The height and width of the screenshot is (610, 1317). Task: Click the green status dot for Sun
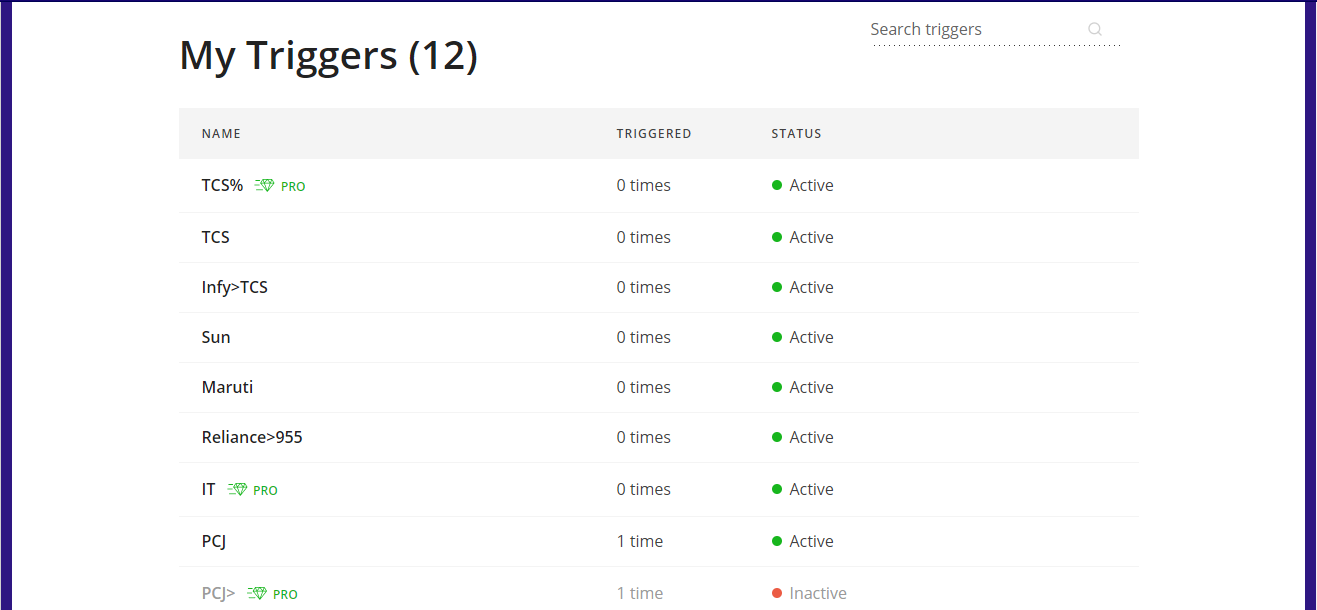(x=777, y=337)
